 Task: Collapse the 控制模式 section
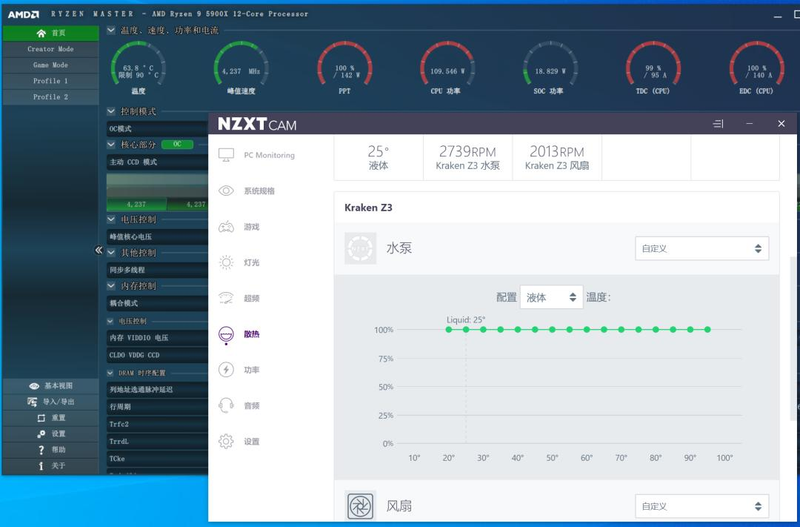click(x=111, y=112)
